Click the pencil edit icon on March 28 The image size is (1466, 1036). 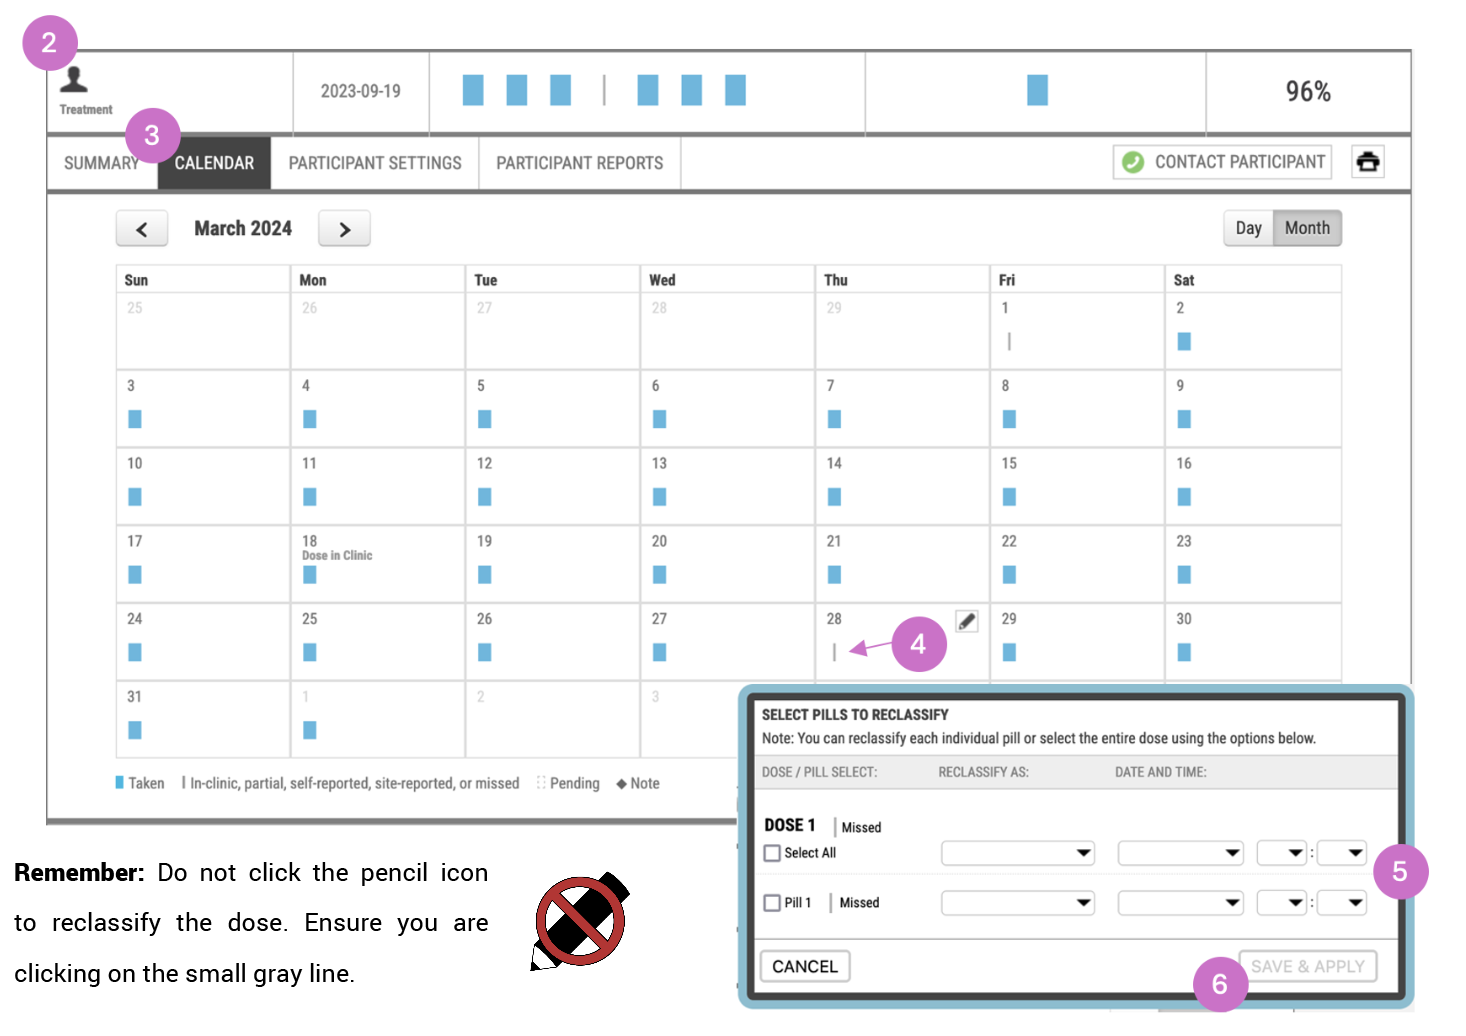[966, 621]
